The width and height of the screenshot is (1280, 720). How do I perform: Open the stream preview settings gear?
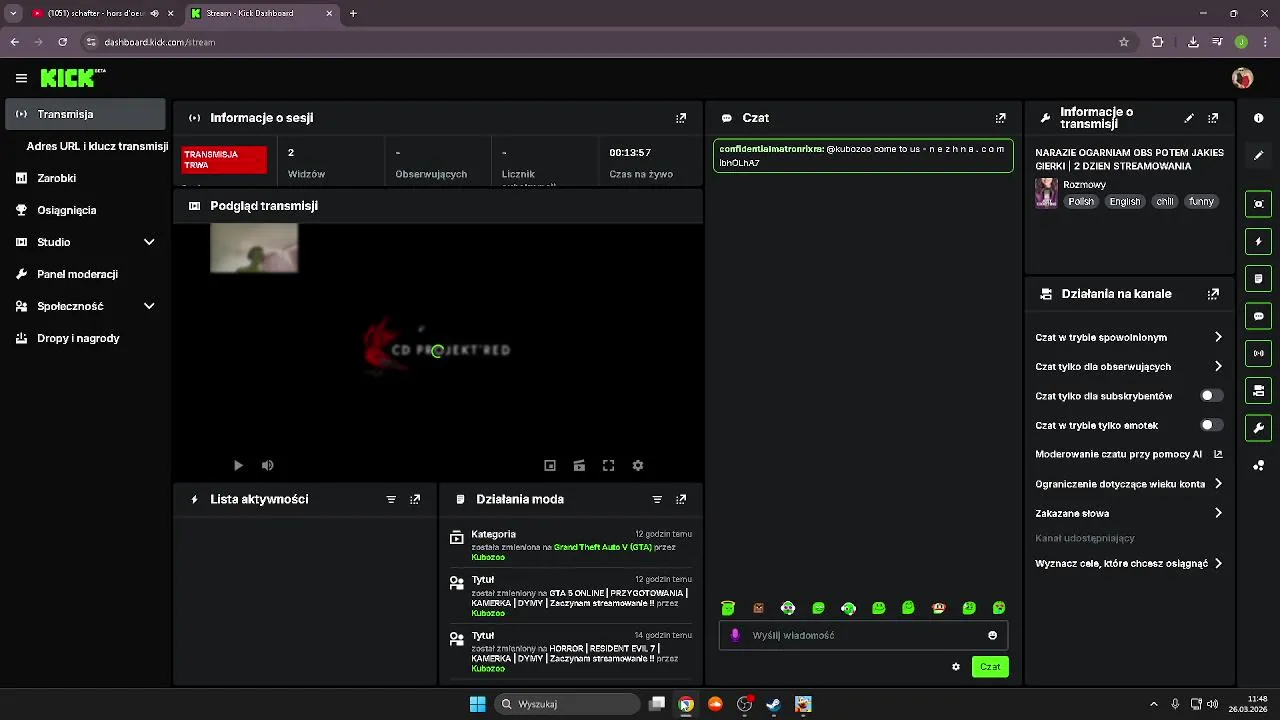(638, 465)
